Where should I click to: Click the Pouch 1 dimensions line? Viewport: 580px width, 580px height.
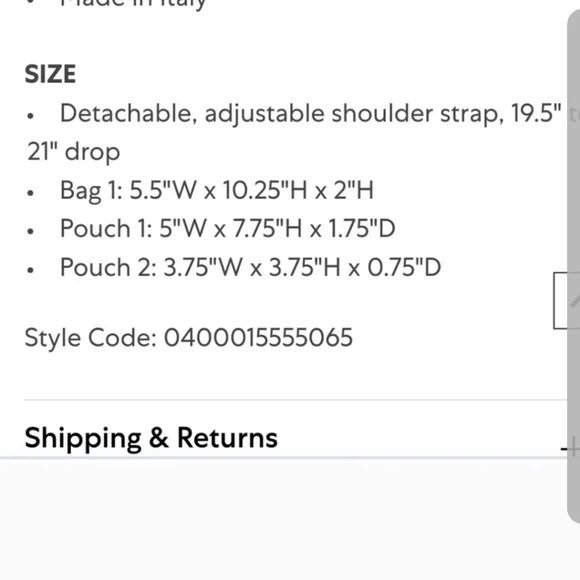pos(228,229)
